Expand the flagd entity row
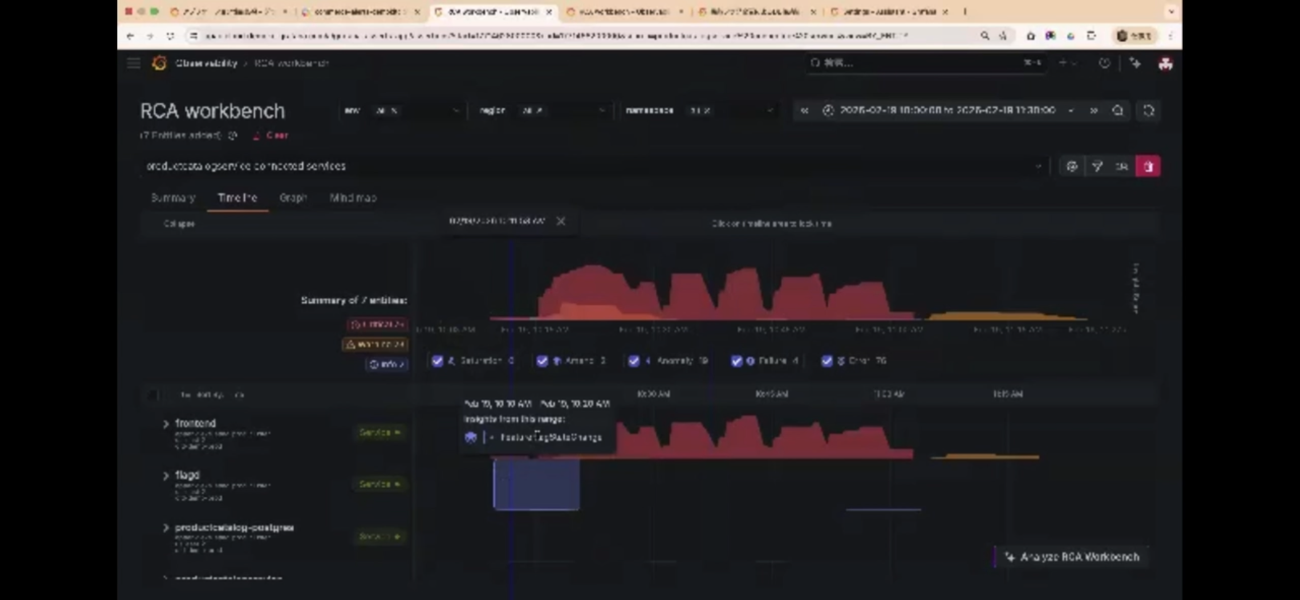Screen dimensions: 1300x600 point(166,476)
